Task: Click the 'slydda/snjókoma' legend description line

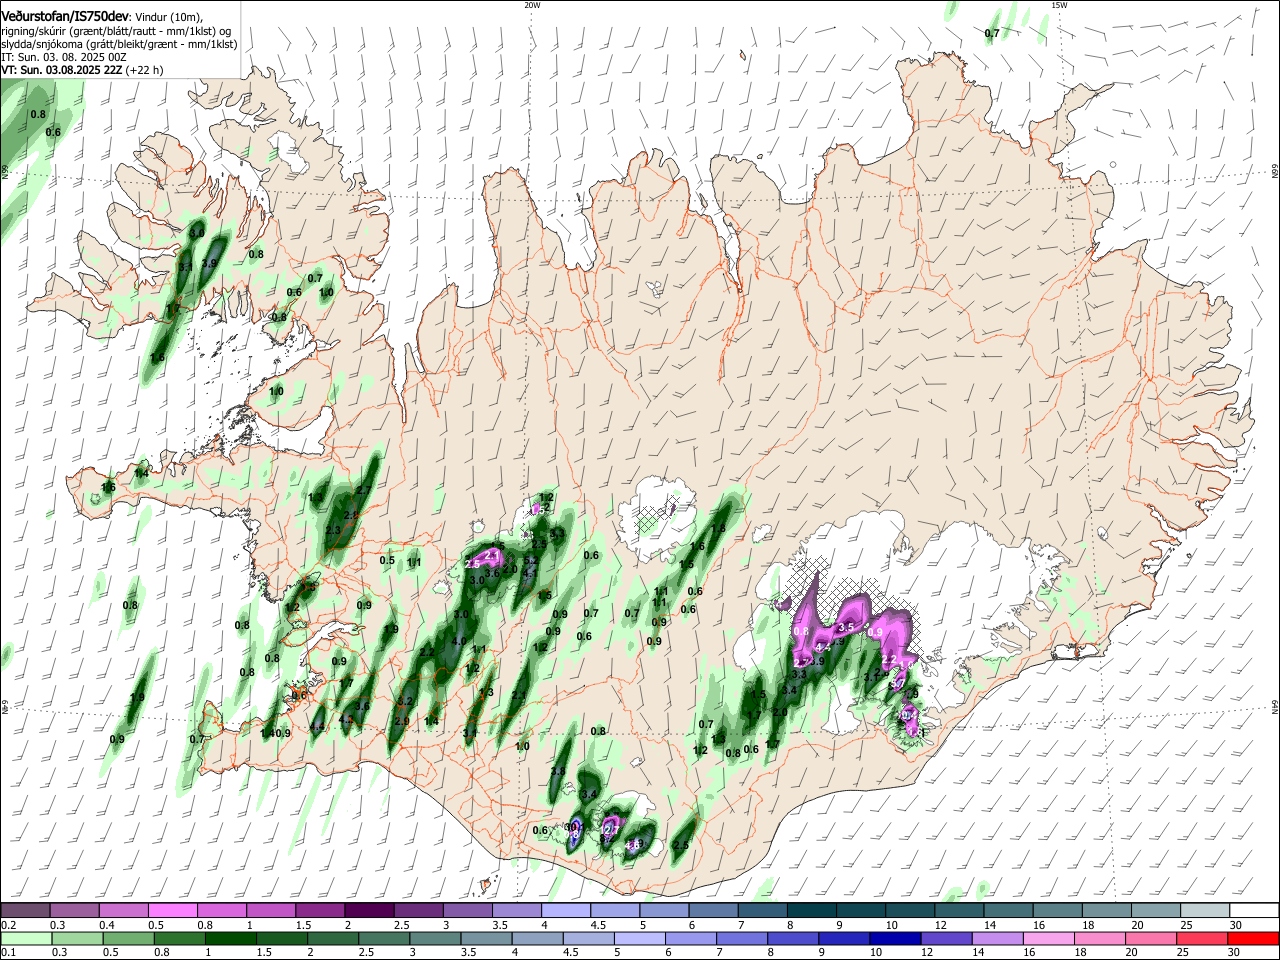Action: pyautogui.click(x=119, y=44)
